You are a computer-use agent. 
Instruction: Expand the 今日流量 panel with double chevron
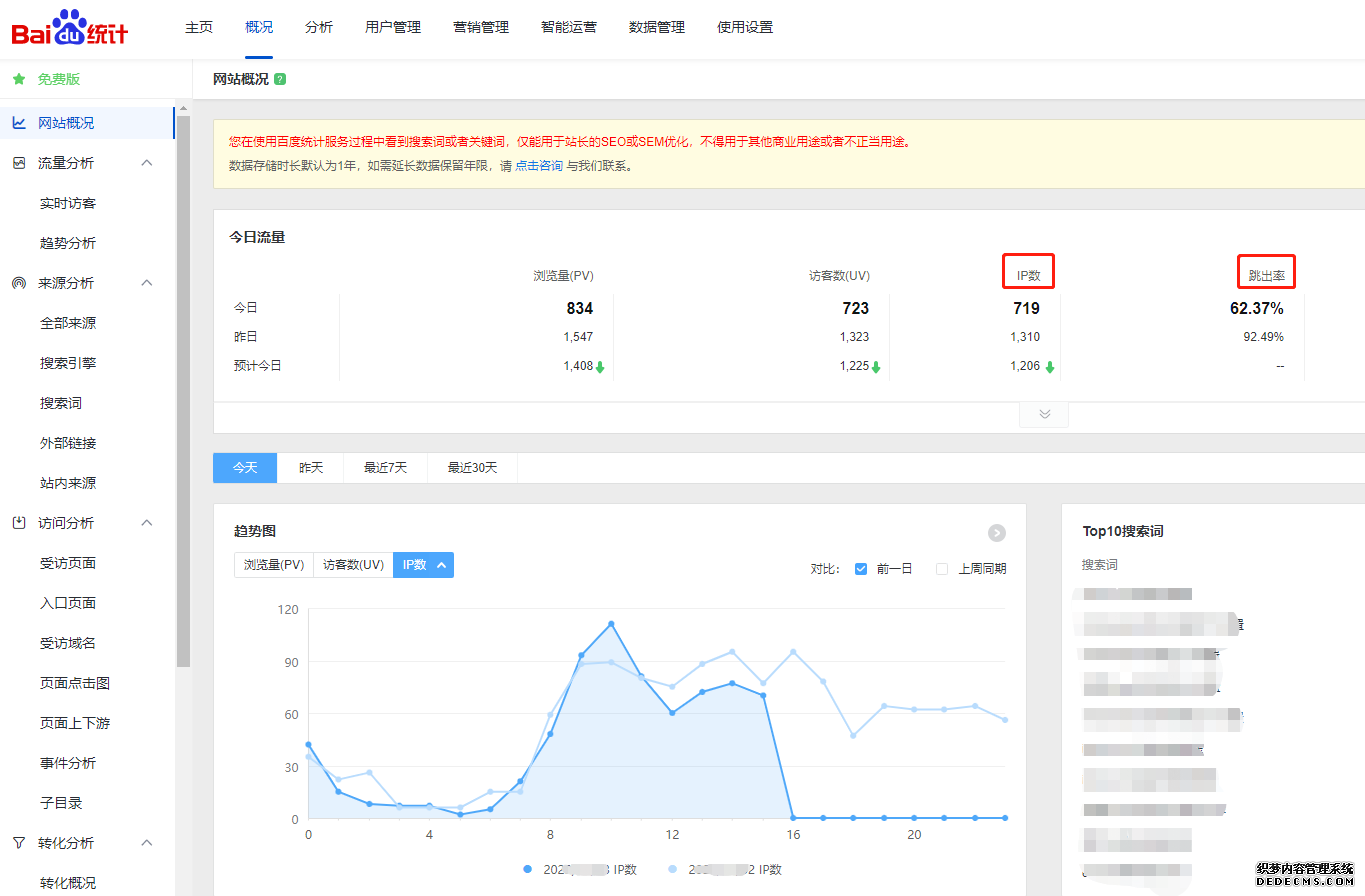tap(1044, 414)
